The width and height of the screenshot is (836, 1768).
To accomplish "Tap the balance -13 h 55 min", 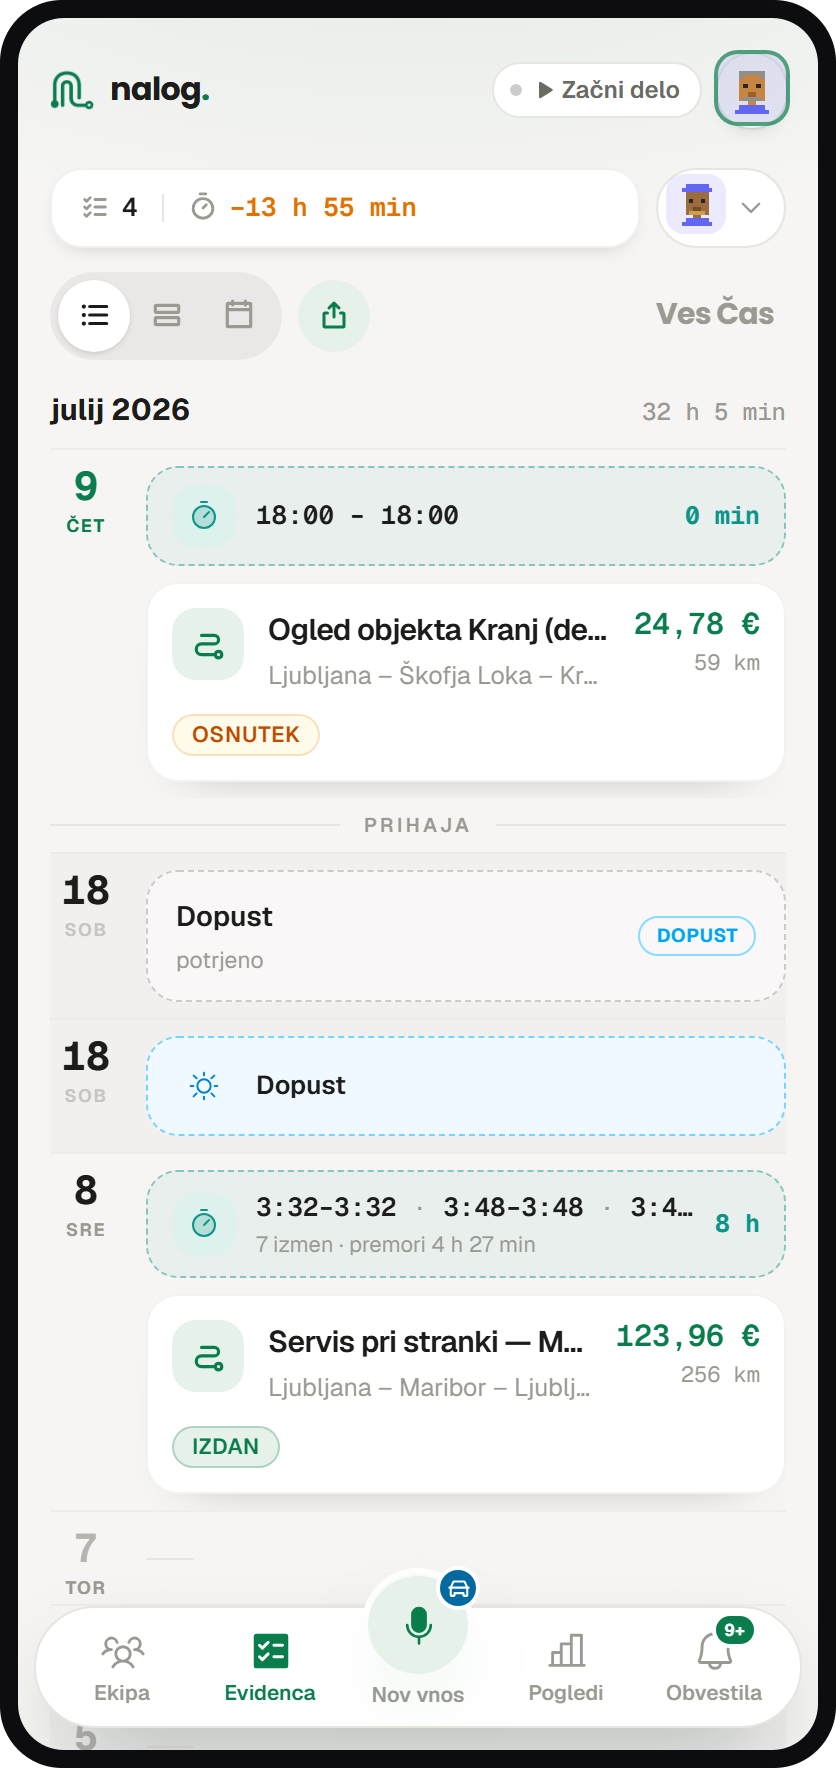I will [x=323, y=208].
